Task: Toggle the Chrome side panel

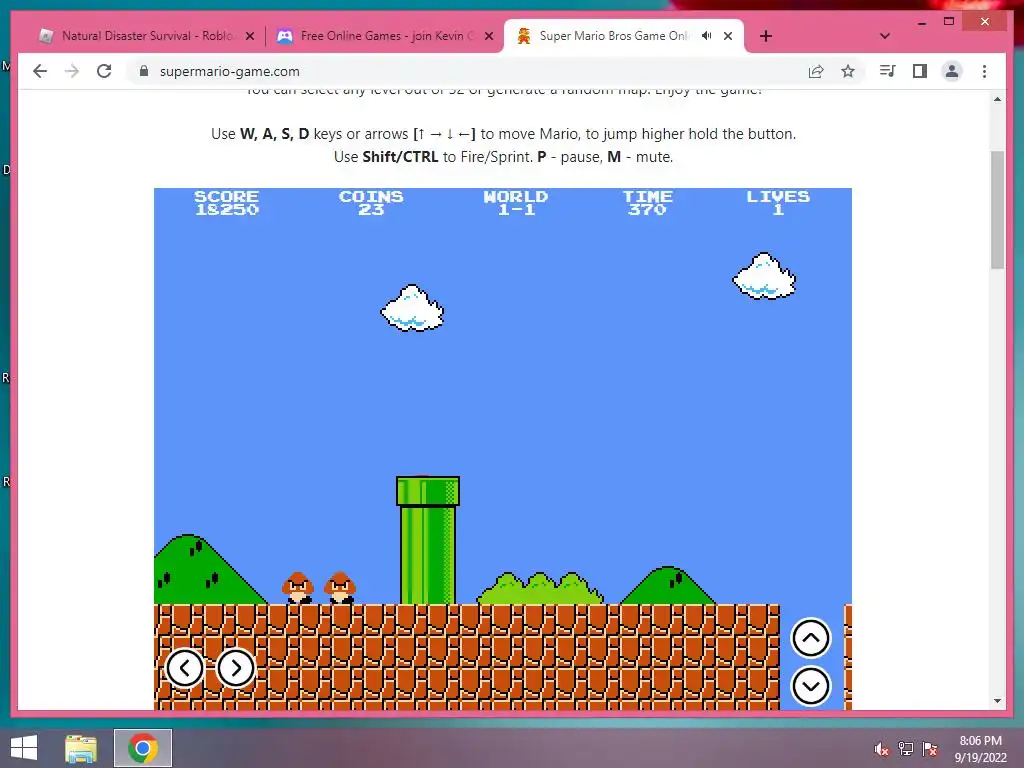Action: [920, 71]
